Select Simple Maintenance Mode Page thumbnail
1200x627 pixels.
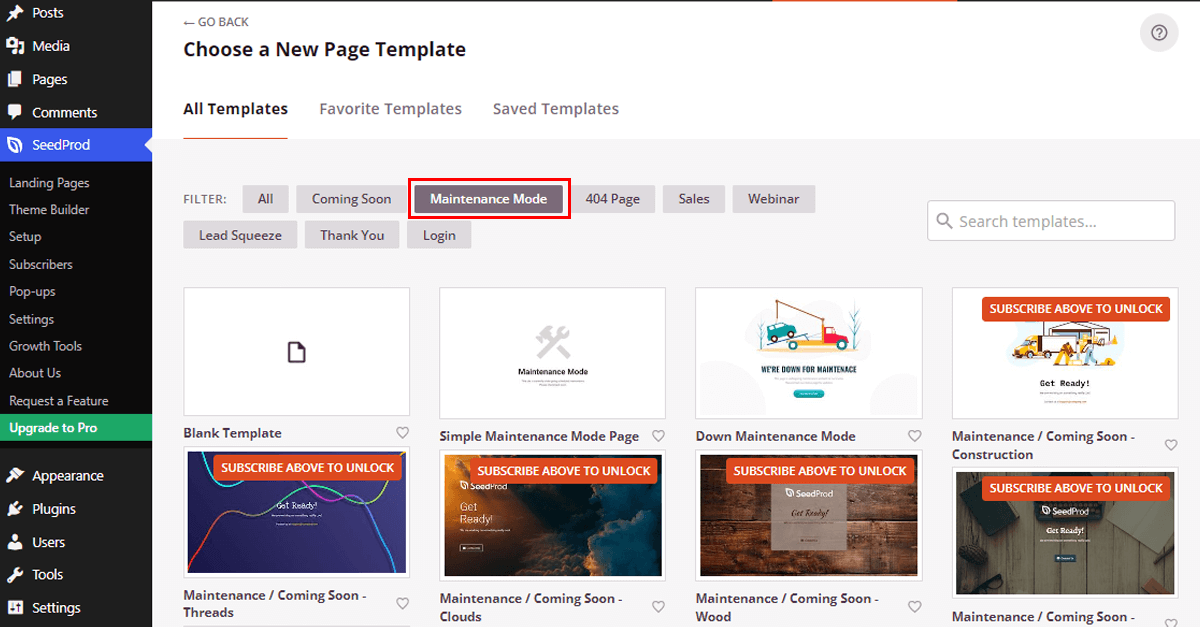click(553, 353)
